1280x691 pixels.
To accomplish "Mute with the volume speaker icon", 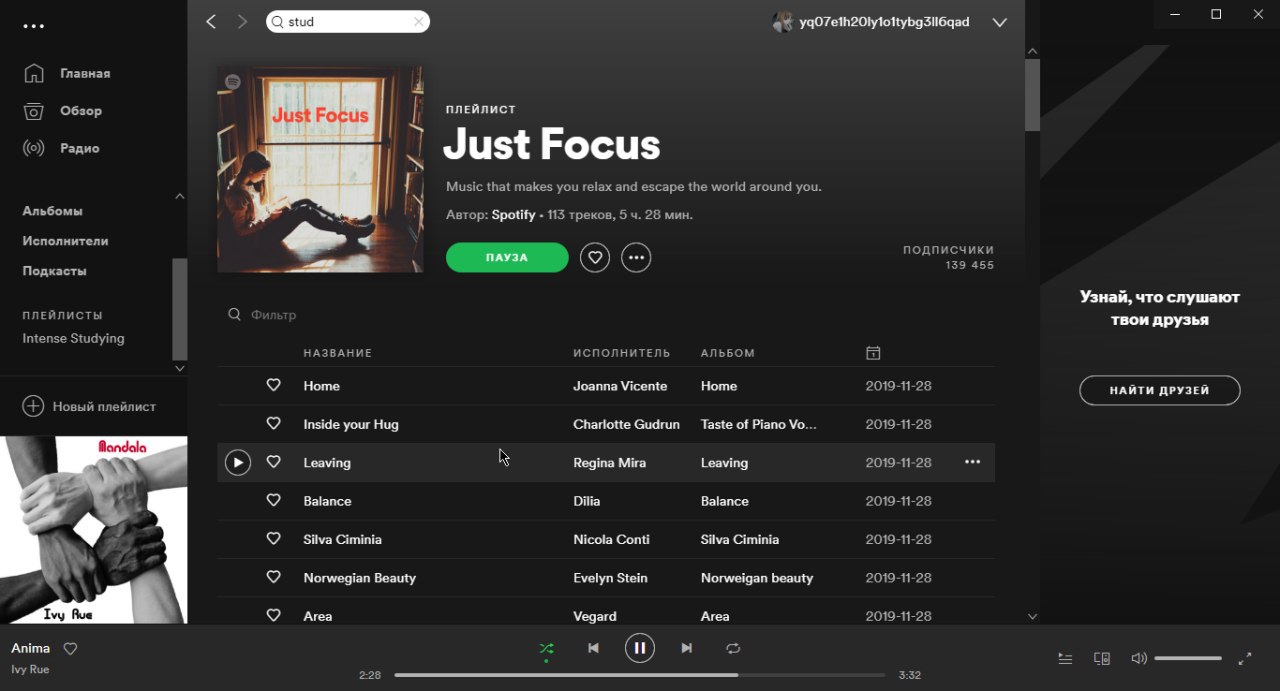I will (1138, 658).
